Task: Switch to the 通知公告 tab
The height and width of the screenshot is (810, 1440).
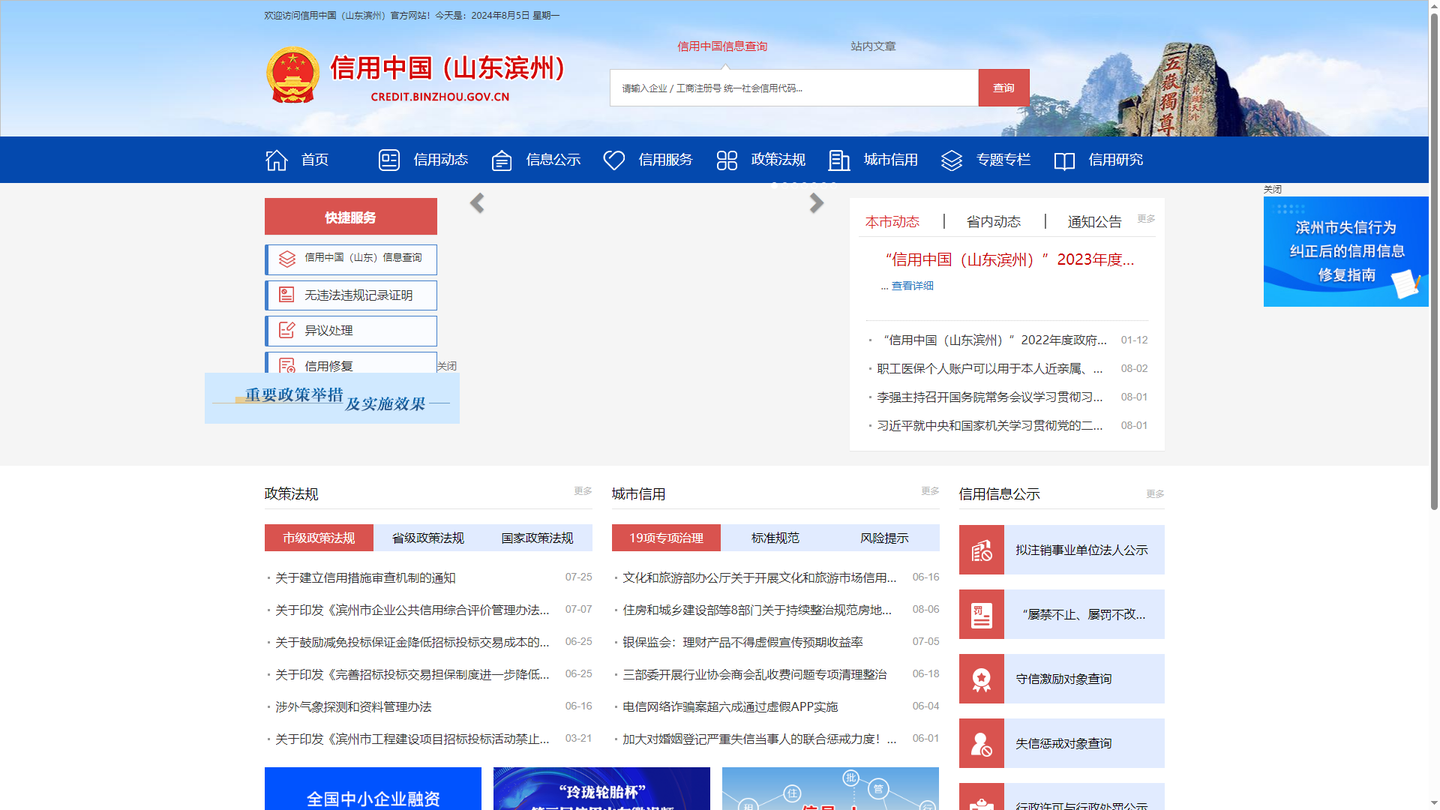Action: (1095, 221)
